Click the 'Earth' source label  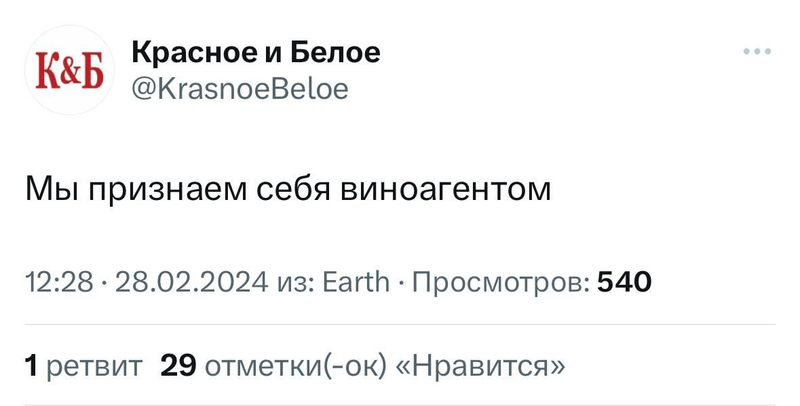[355, 283]
